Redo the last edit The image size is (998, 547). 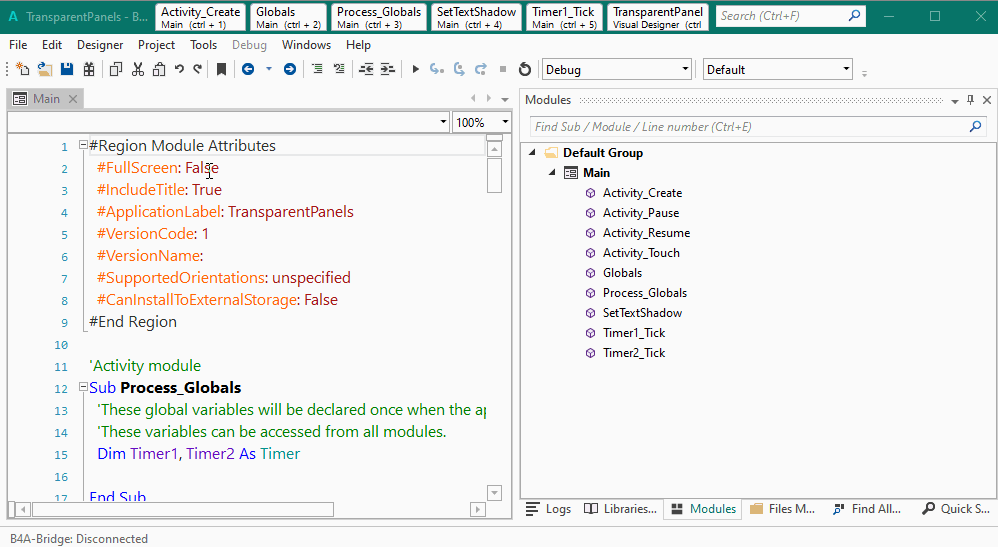(x=198, y=69)
